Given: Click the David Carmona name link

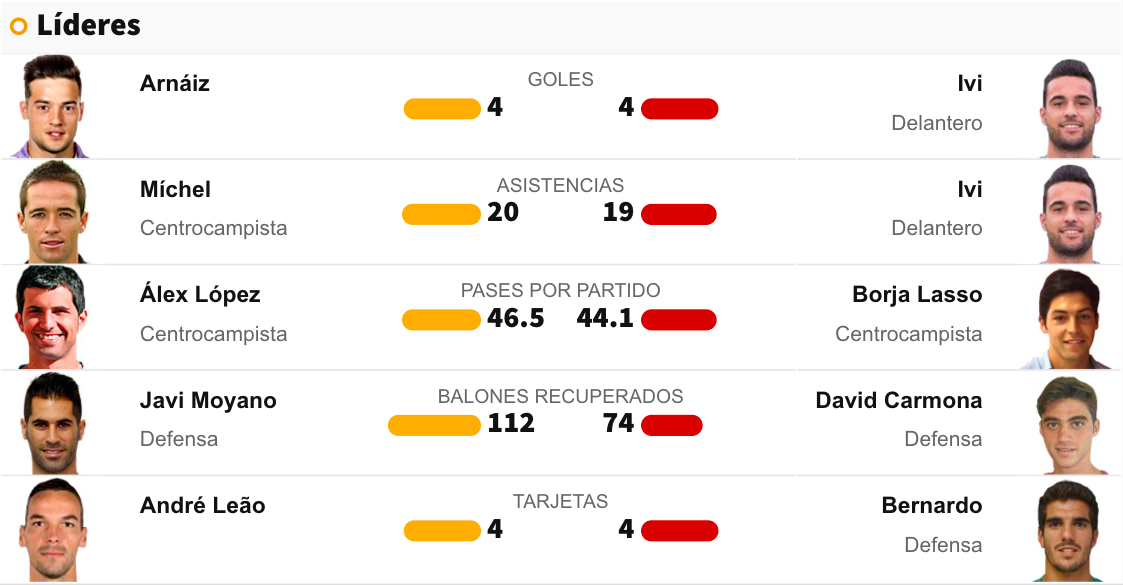Looking at the screenshot, I should [898, 401].
